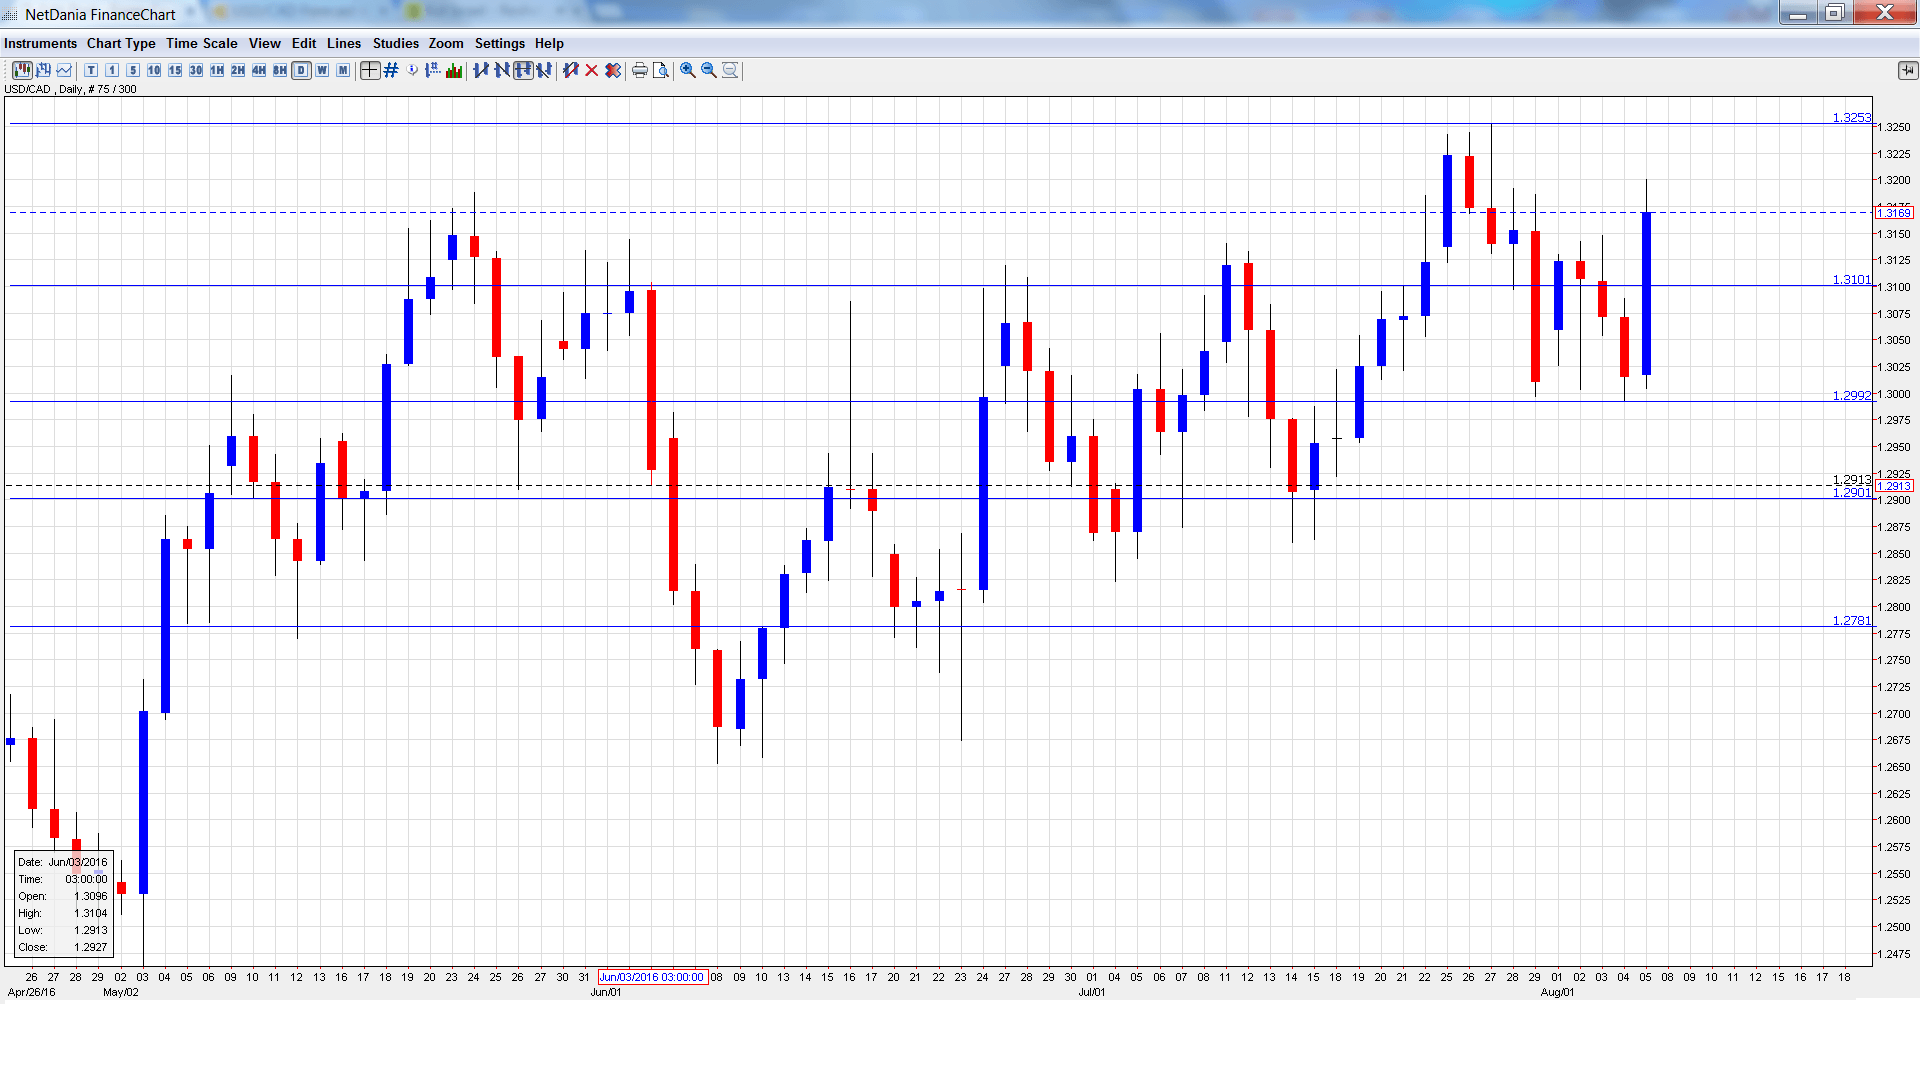The image size is (1920, 1080).
Task: Click the top-right panel pin button
Action: (1908, 70)
